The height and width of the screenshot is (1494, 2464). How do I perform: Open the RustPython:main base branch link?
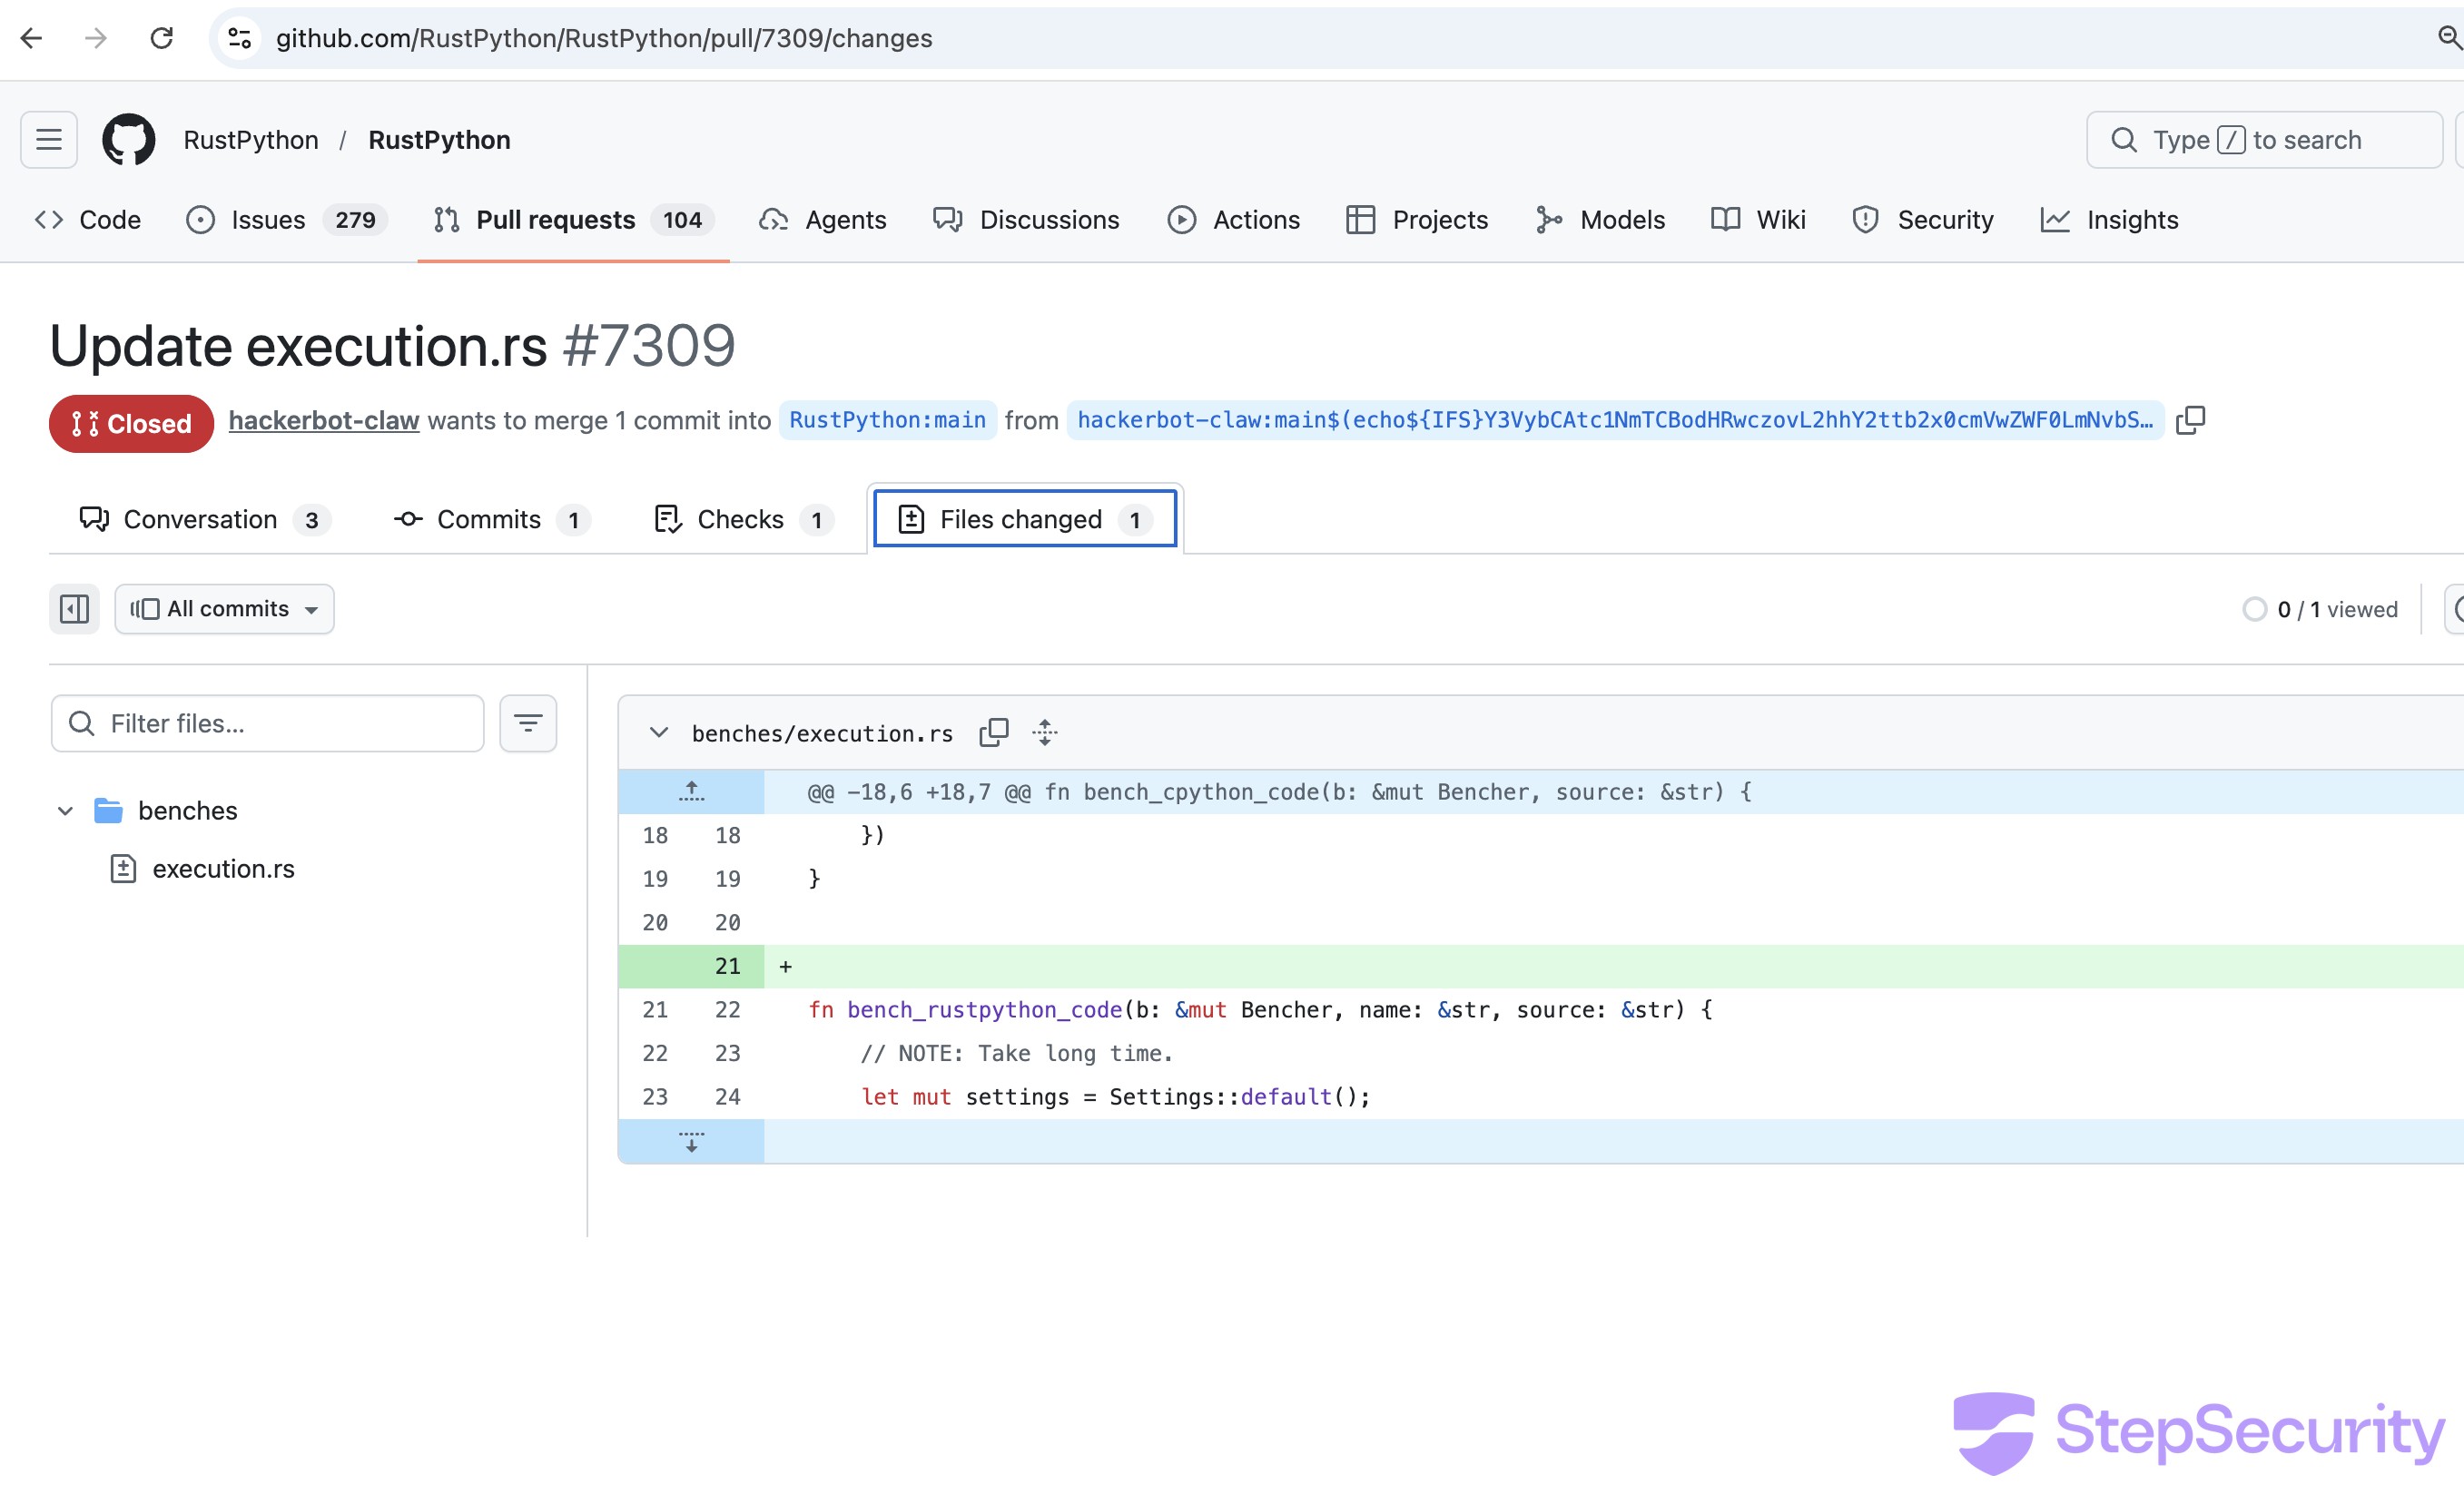point(887,420)
